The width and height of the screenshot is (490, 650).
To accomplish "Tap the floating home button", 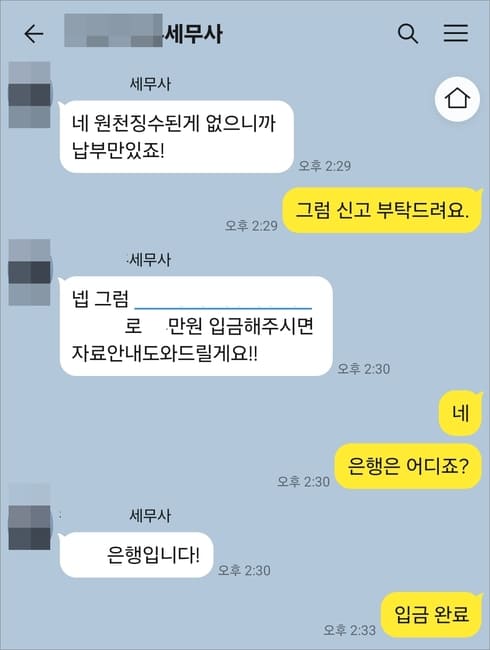I will point(457,99).
